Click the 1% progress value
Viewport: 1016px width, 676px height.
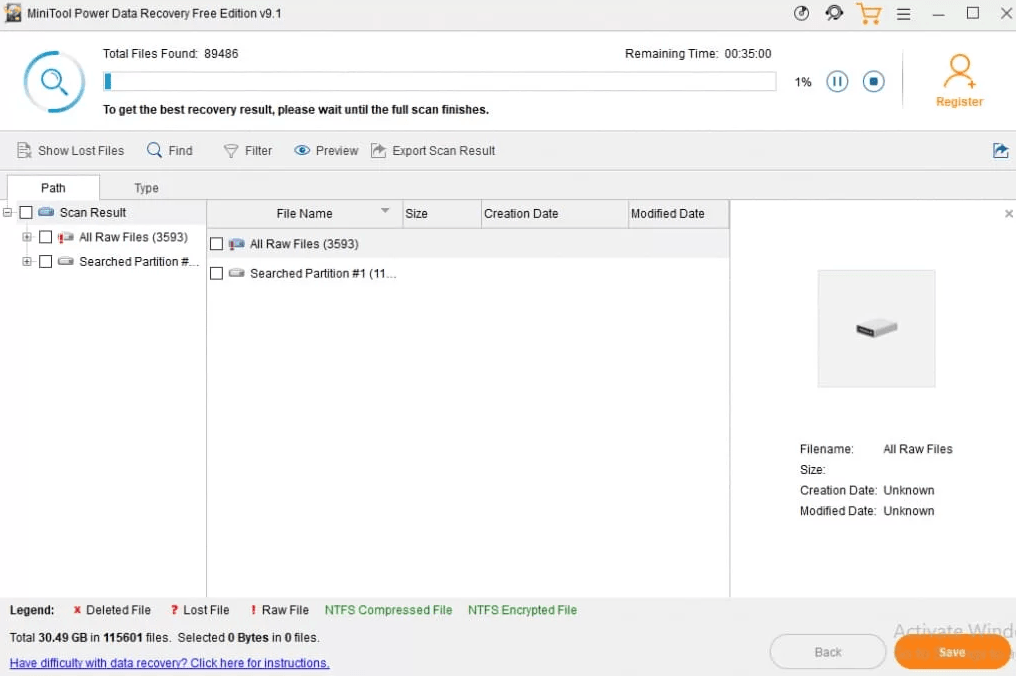(x=803, y=82)
